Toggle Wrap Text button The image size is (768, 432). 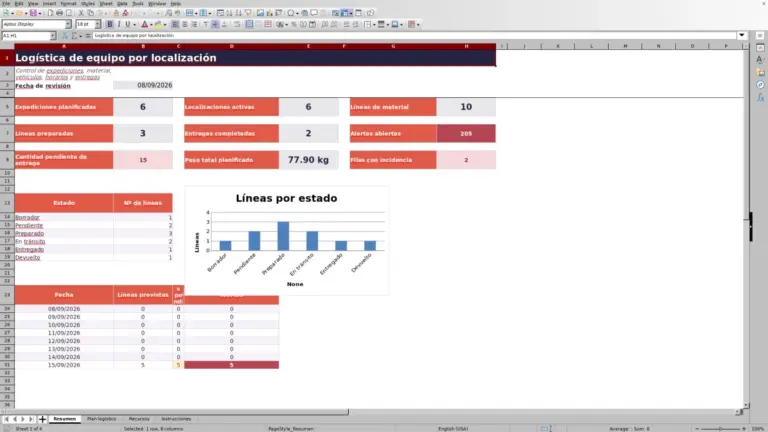tap(237, 24)
